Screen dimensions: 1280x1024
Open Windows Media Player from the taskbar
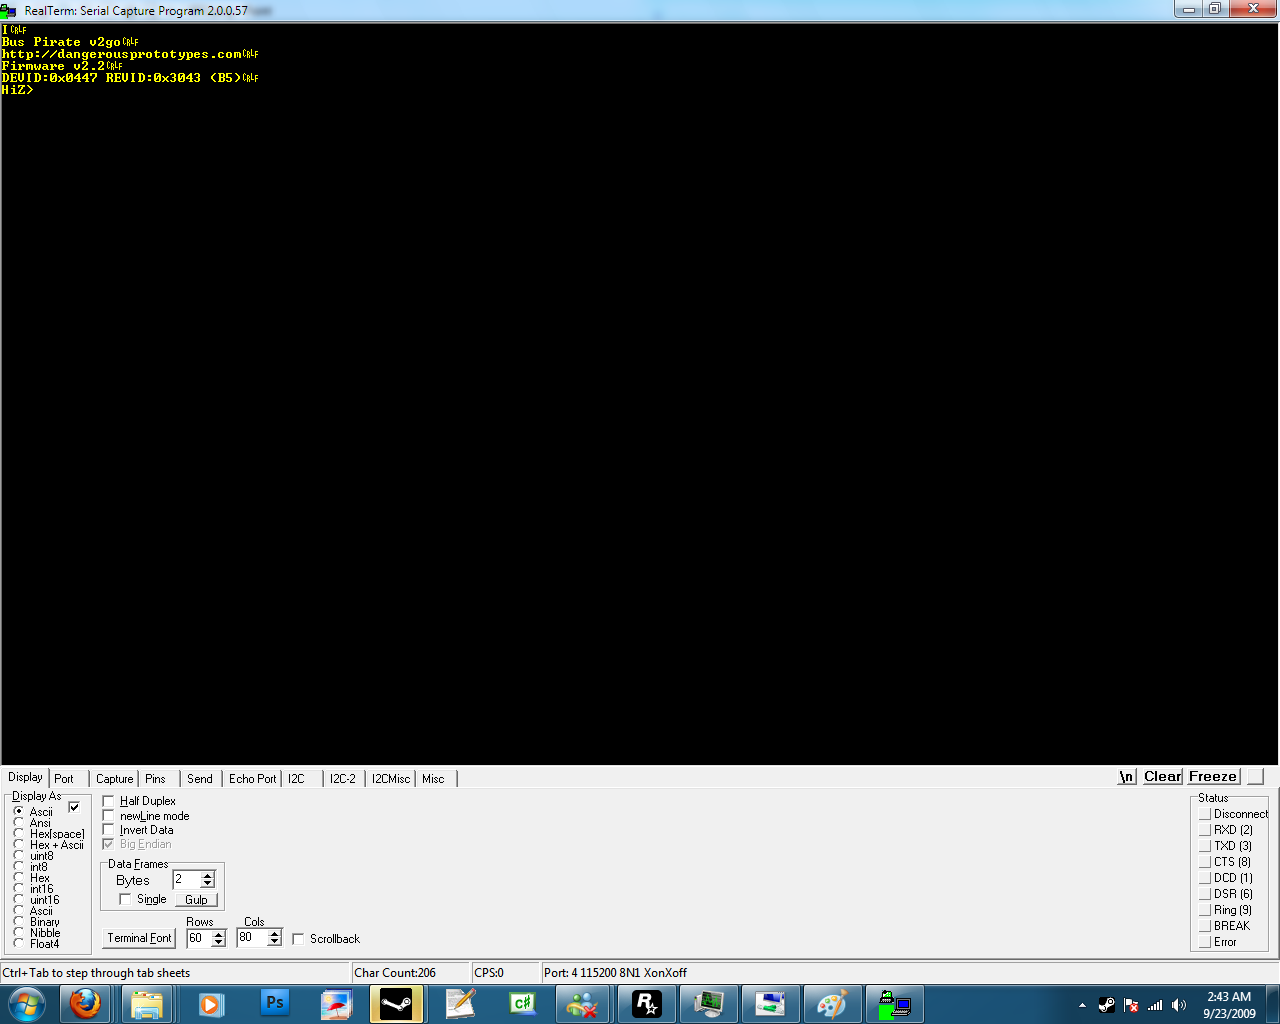tap(211, 1003)
